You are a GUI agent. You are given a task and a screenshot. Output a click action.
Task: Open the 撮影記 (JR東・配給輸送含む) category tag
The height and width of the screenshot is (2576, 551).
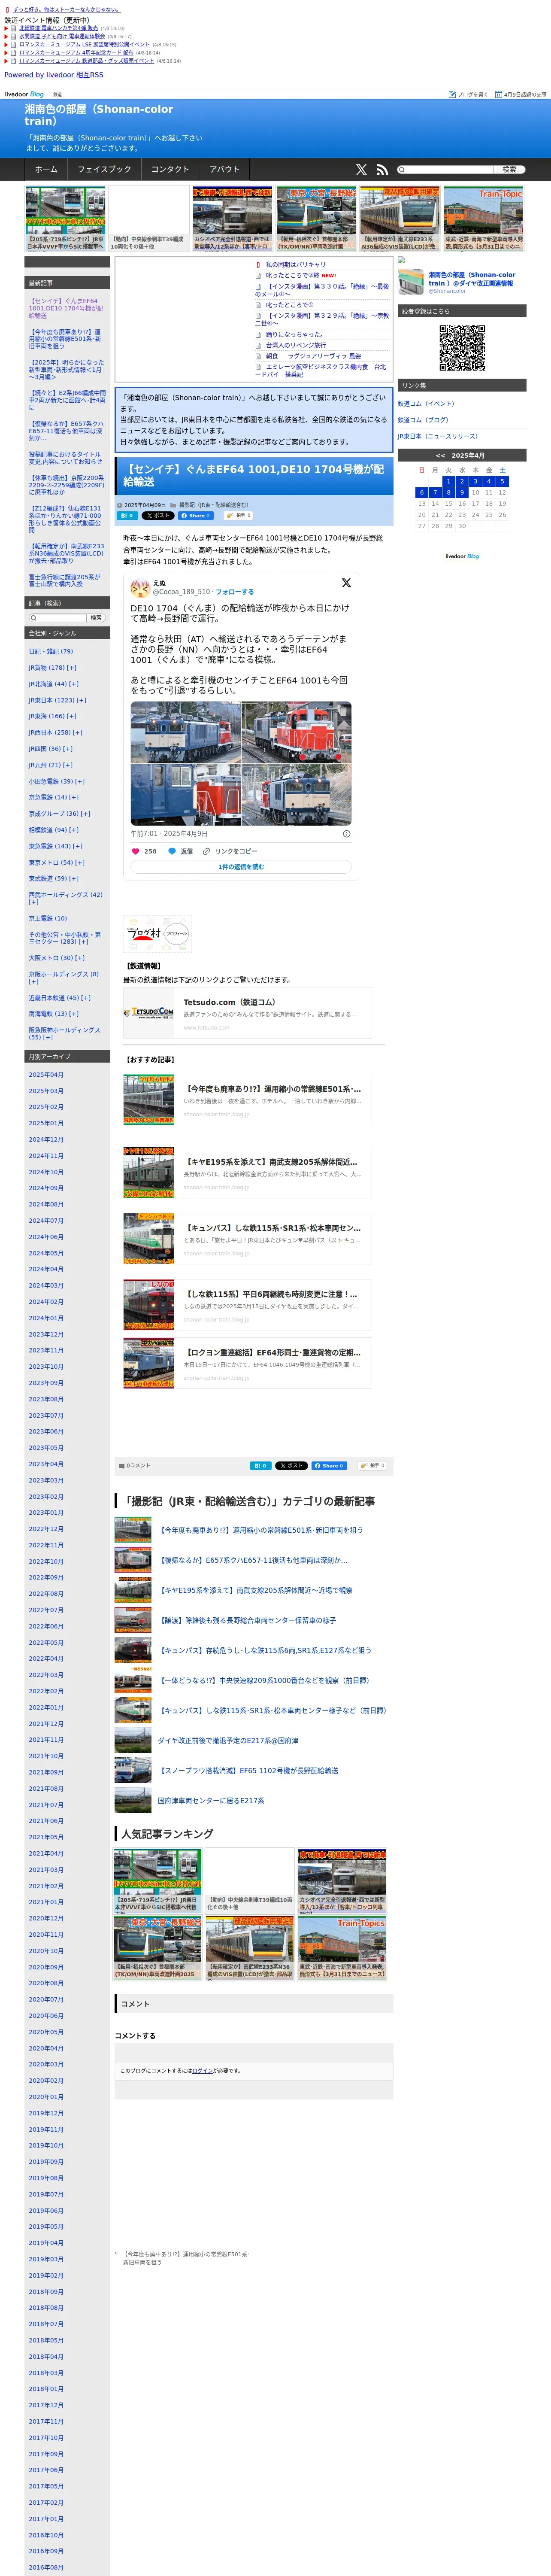click(214, 505)
